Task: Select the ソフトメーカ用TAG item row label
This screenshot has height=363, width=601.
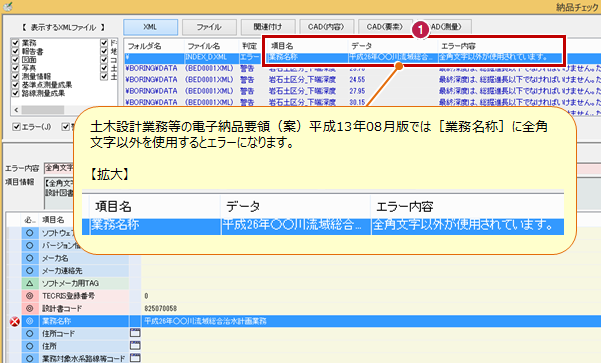Action: coord(71,283)
